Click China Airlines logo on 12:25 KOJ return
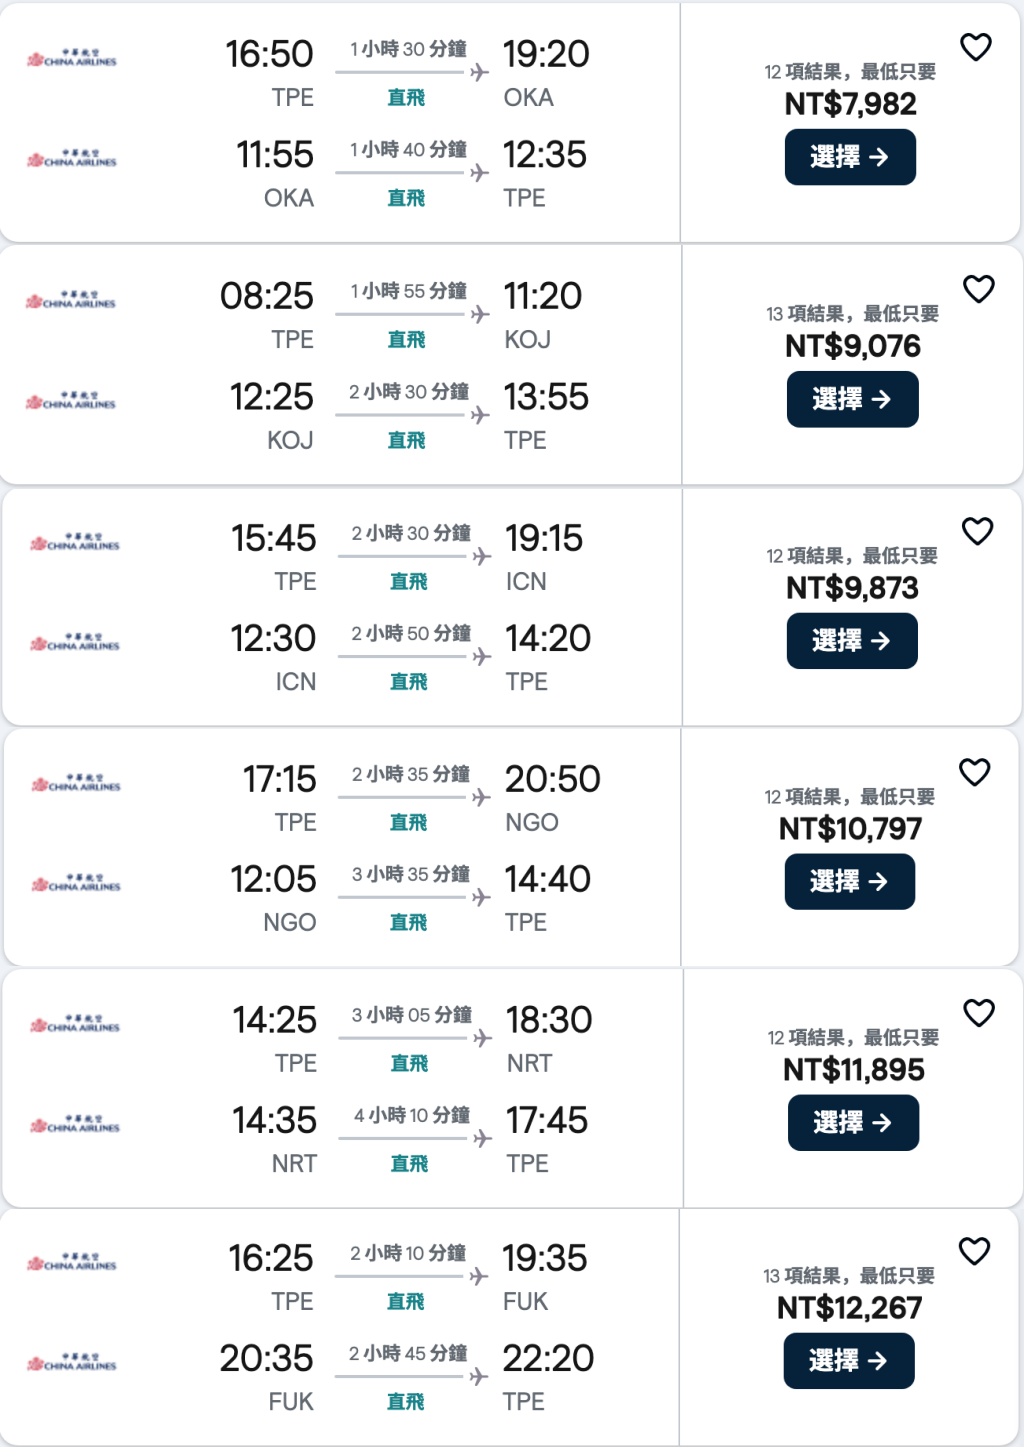The height and width of the screenshot is (1447, 1024). [72, 401]
